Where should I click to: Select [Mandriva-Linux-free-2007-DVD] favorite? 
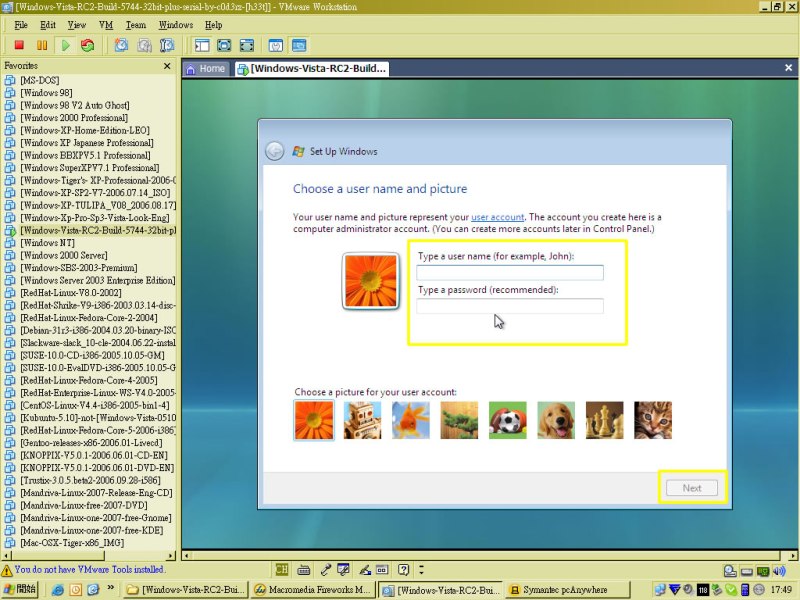84,505
